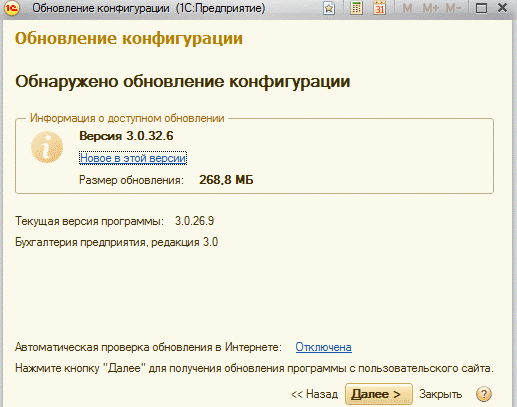
Task: Go back with '<< Назад' button
Action: click(x=314, y=394)
